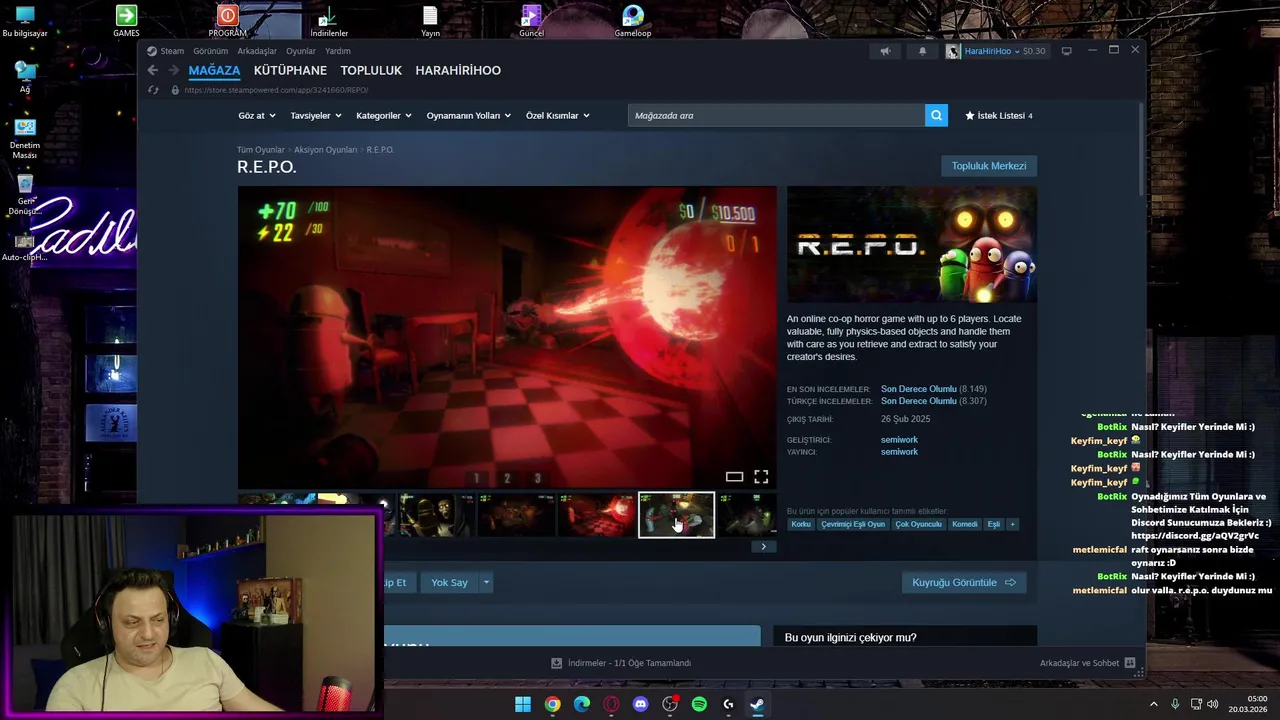
Task: Type in Mağazada ara search field
Action: click(776, 115)
